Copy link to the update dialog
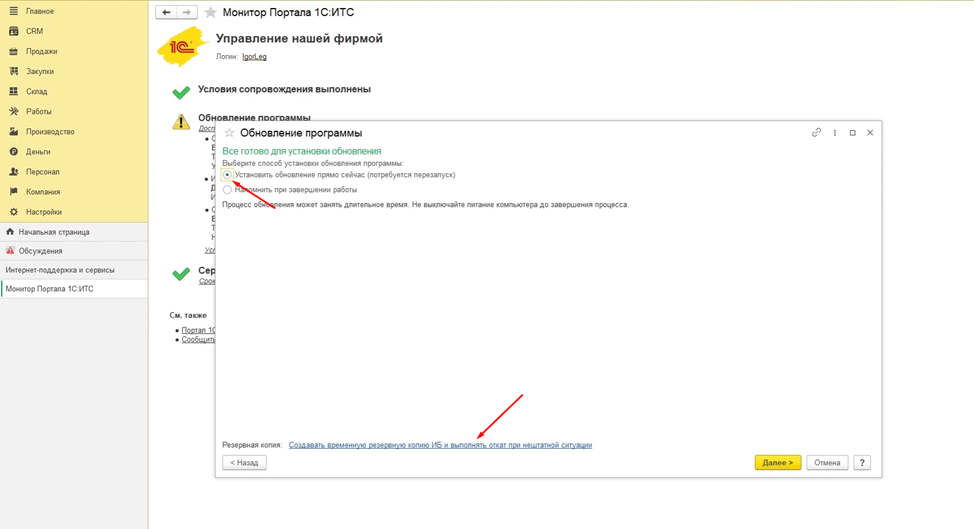The image size is (974, 529). pyautogui.click(x=816, y=132)
